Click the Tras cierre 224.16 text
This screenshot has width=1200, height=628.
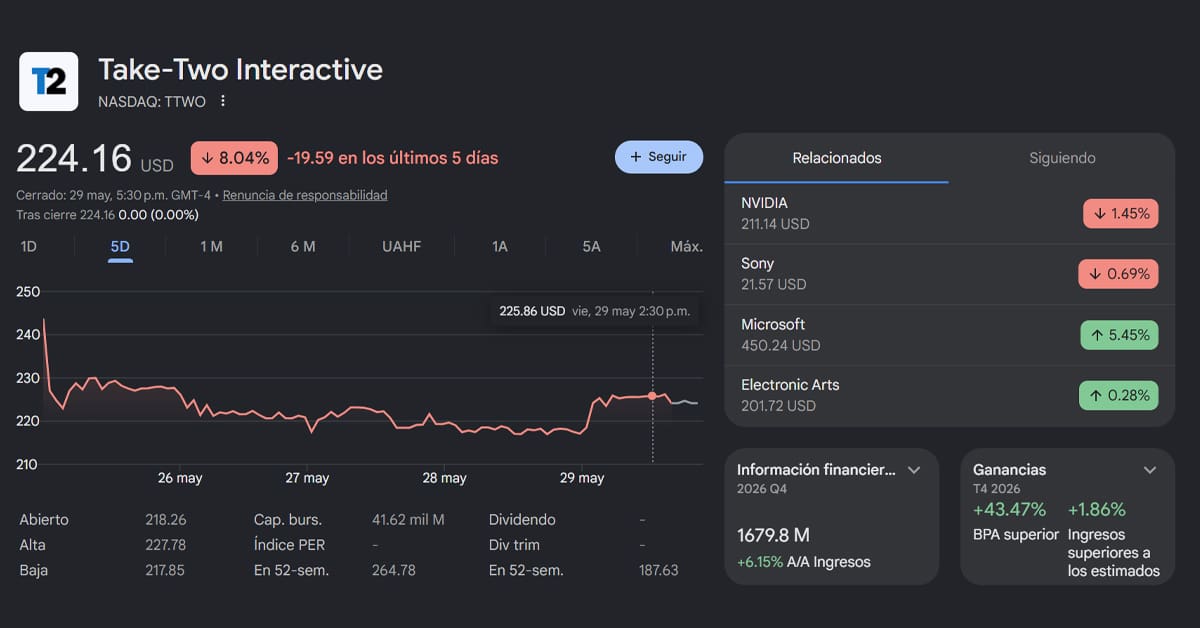point(107,215)
